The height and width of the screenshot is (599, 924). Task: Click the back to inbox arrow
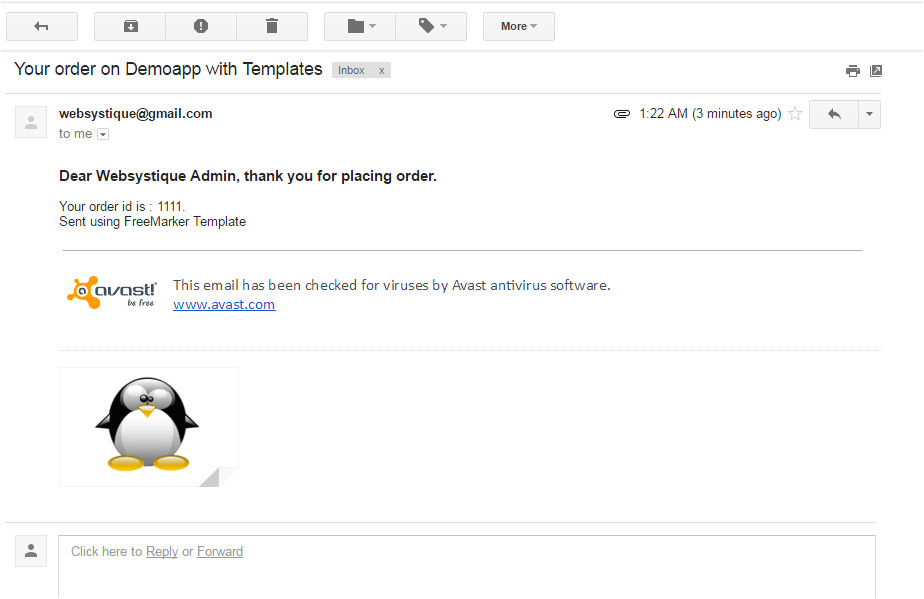[x=41, y=26]
